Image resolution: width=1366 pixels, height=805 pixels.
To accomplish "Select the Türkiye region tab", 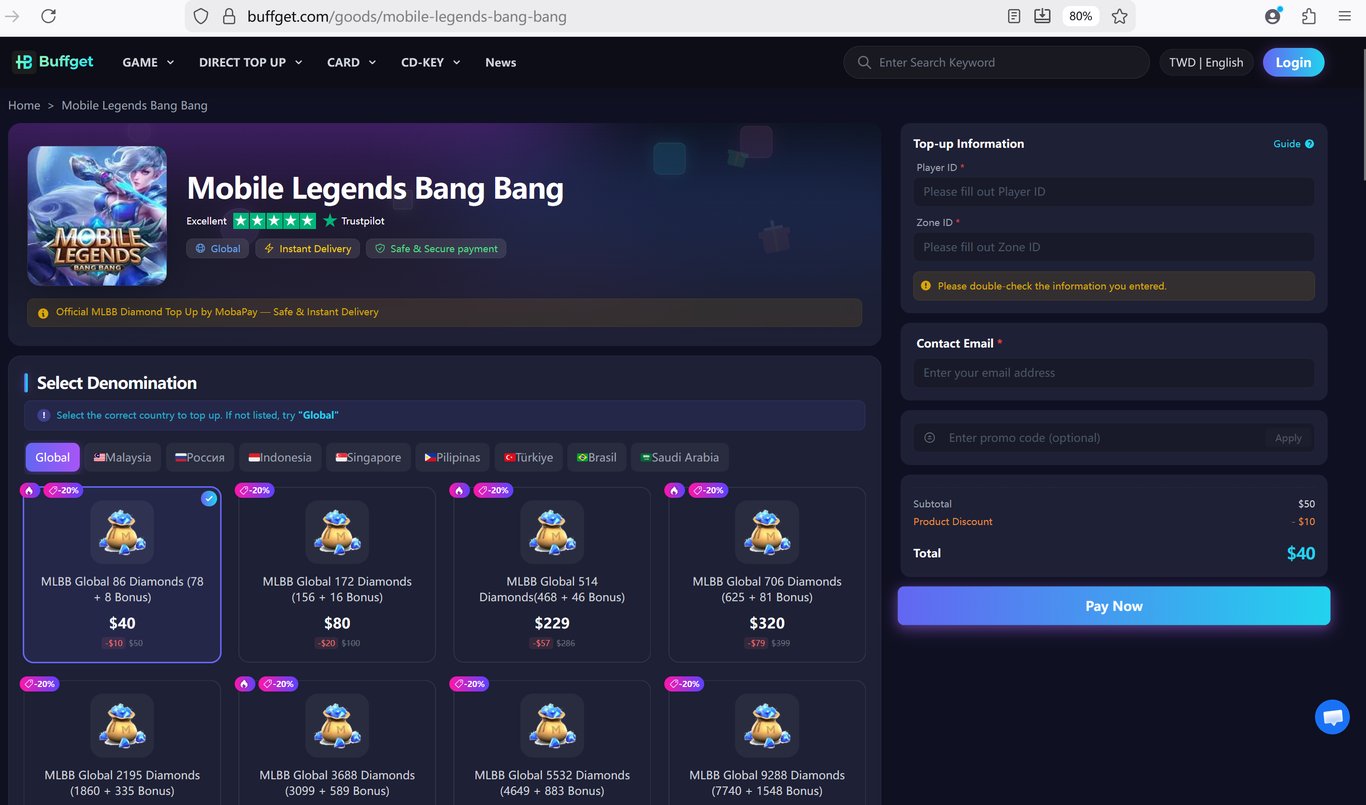I will [x=528, y=457].
